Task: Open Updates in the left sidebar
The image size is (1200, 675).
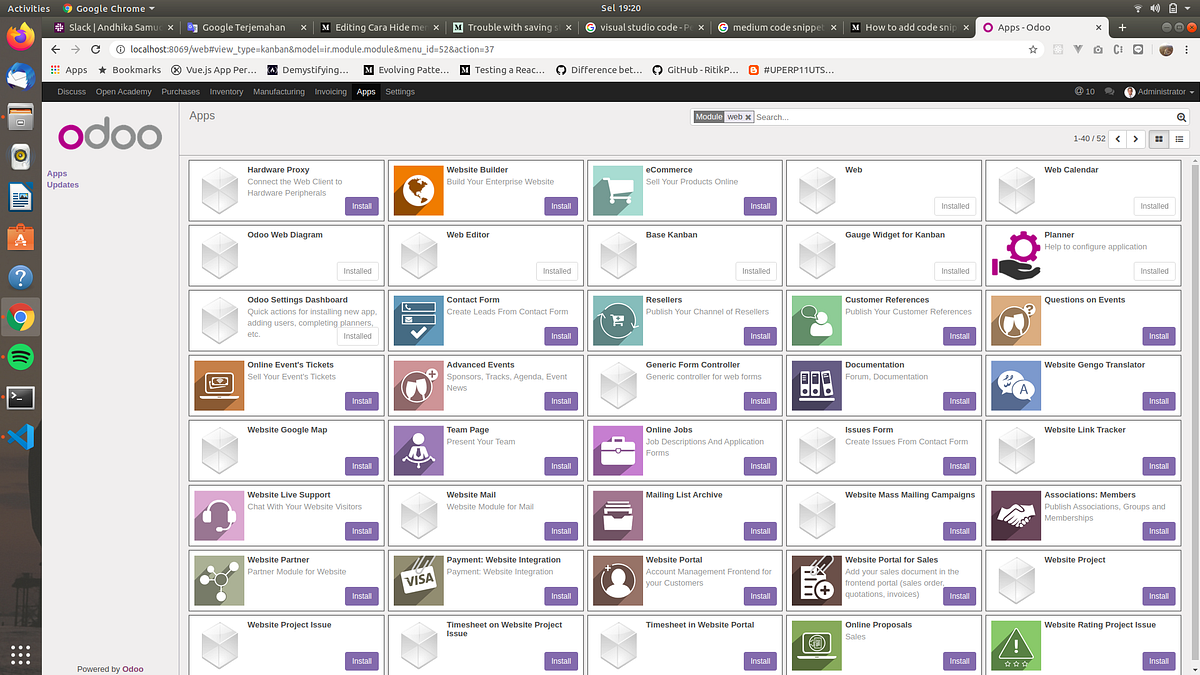Action: coord(62,184)
